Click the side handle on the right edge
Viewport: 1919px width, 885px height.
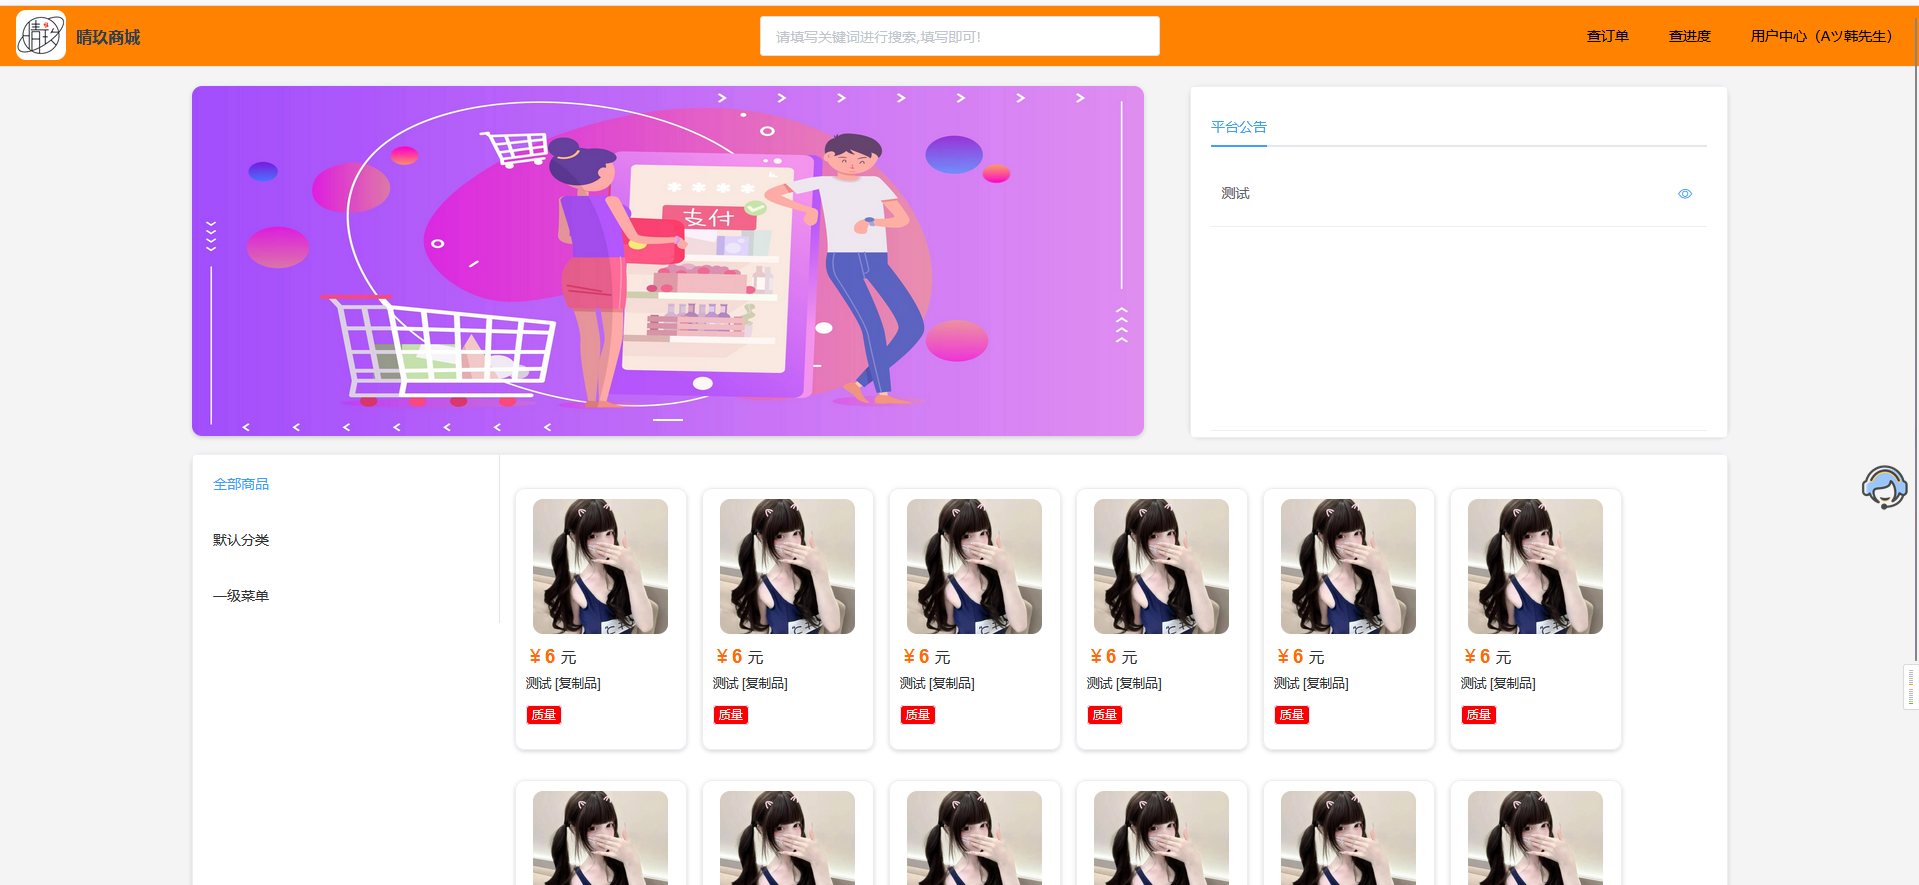(x=1911, y=687)
